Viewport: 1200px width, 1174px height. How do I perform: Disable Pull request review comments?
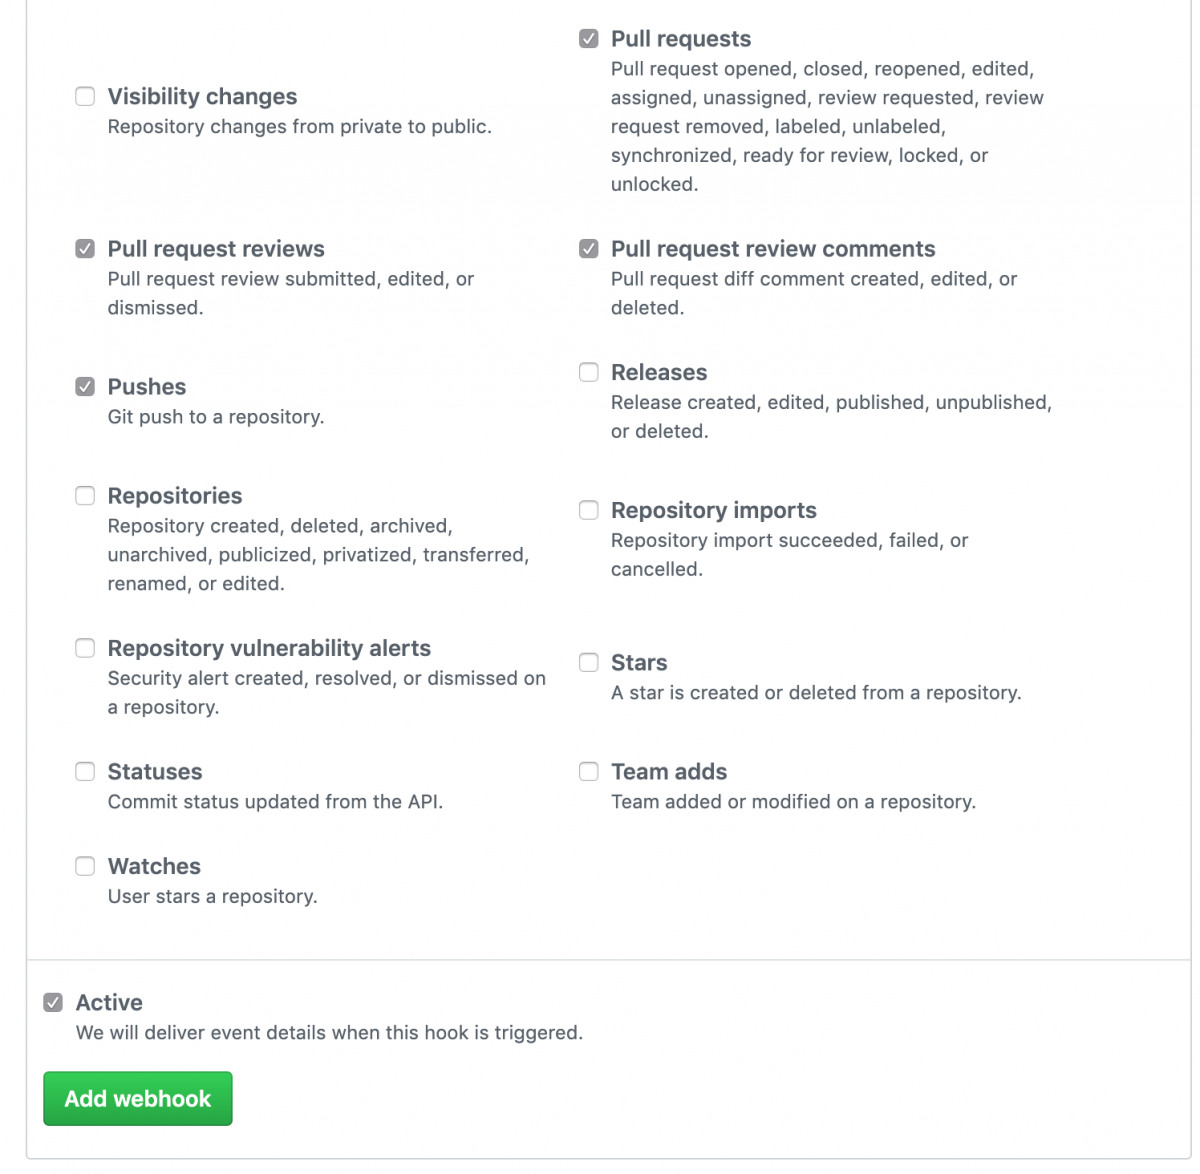tap(588, 248)
